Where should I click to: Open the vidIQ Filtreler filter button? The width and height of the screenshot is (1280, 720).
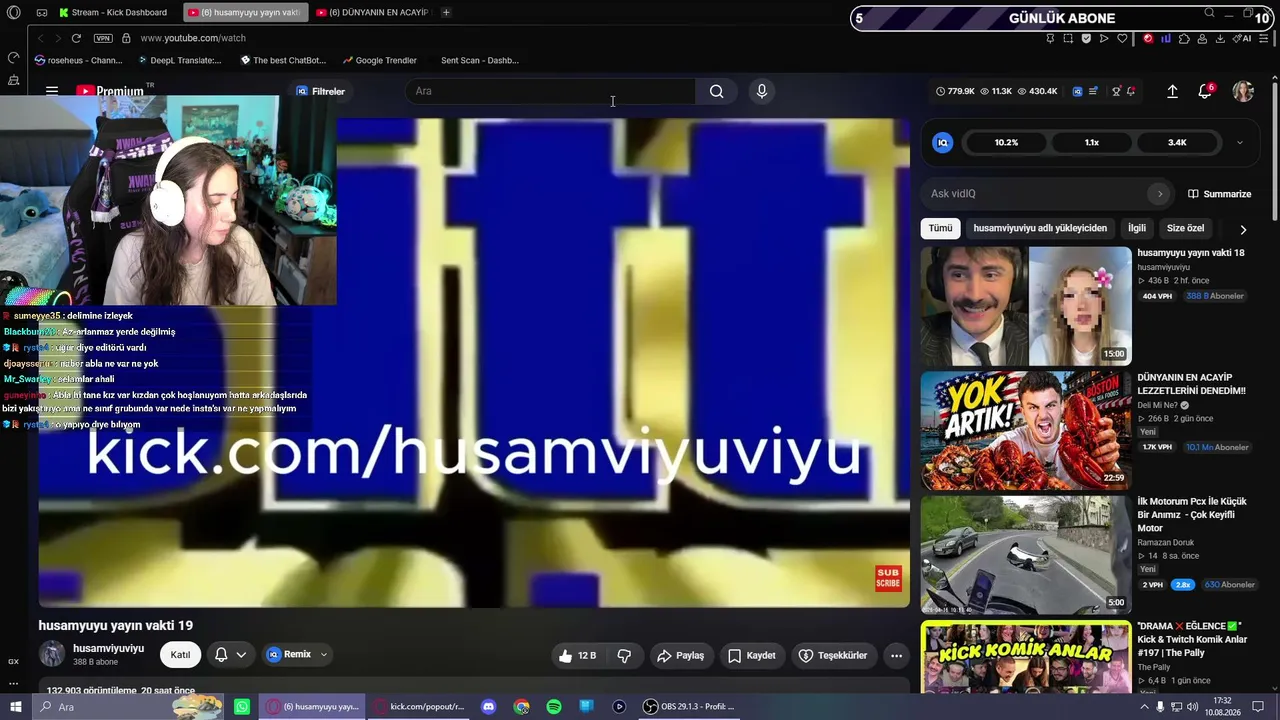[x=320, y=91]
